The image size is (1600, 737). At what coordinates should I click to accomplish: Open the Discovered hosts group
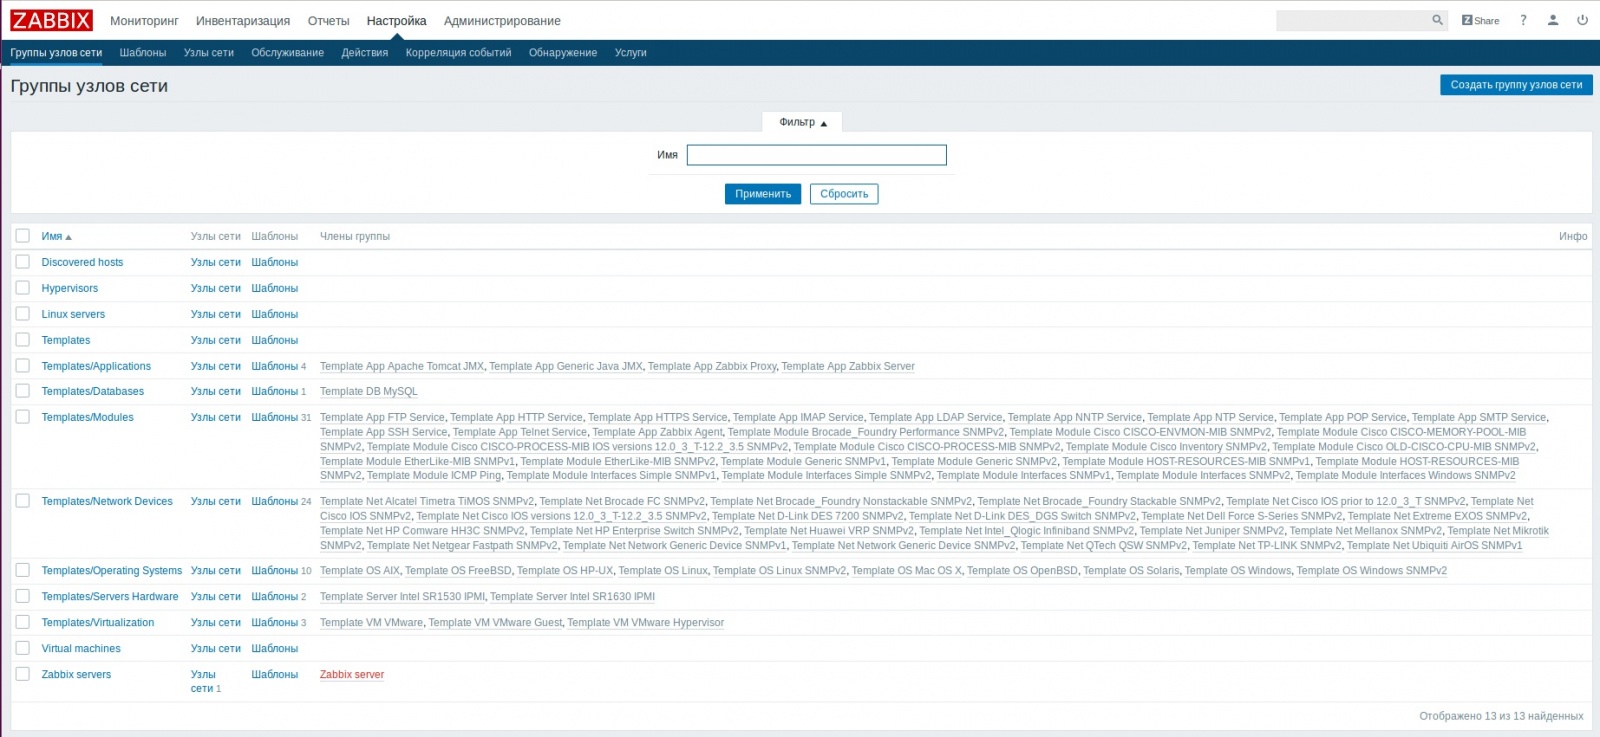pos(82,262)
